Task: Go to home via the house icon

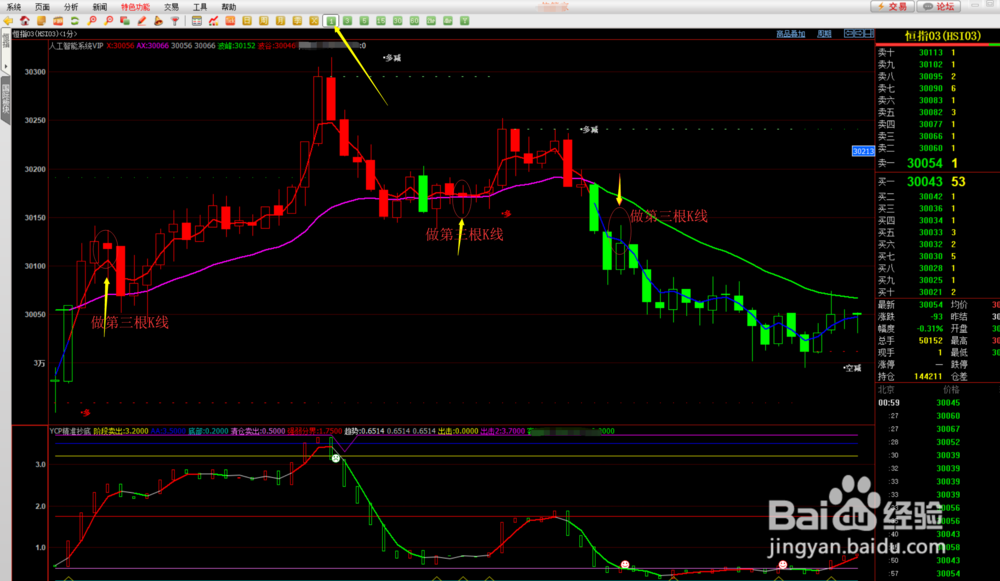Action: coord(24,21)
